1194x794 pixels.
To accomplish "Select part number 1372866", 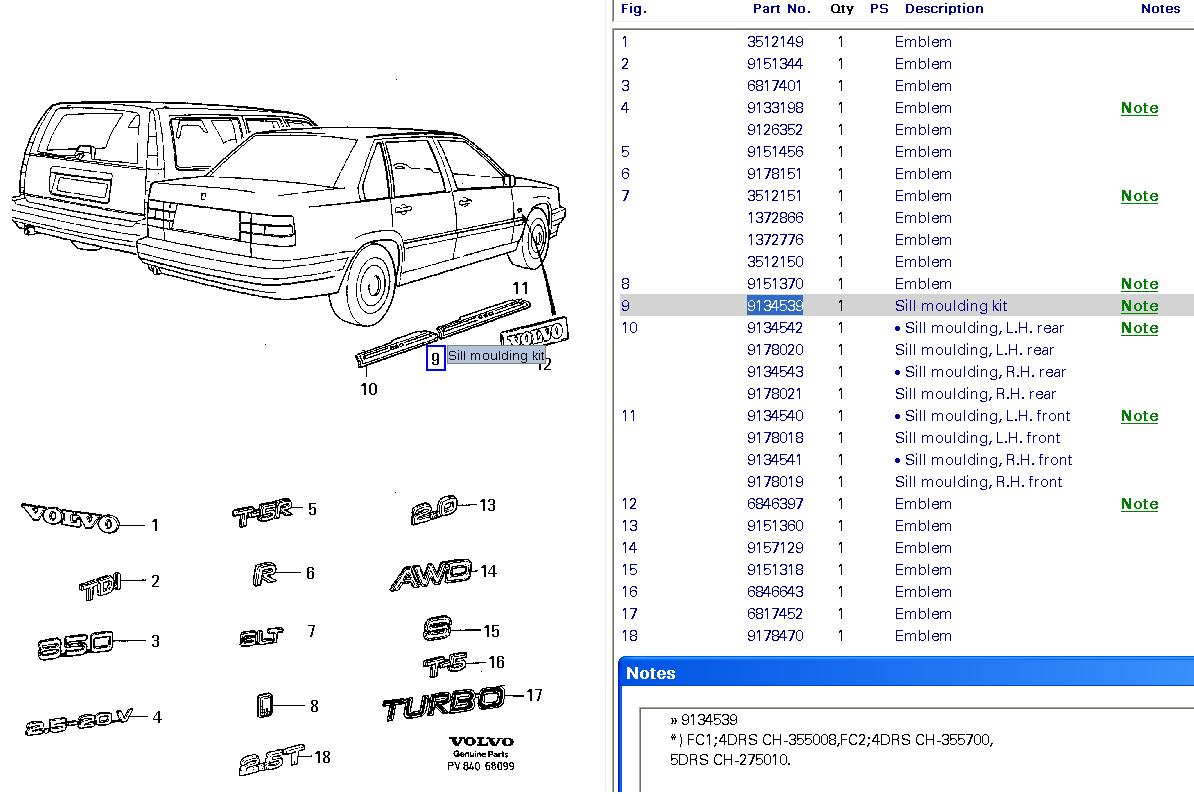I will [x=774, y=218].
